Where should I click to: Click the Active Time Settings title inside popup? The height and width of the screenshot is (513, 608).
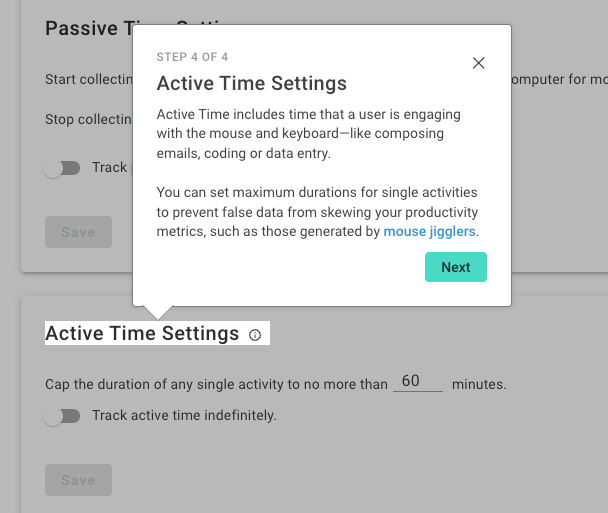(x=252, y=83)
